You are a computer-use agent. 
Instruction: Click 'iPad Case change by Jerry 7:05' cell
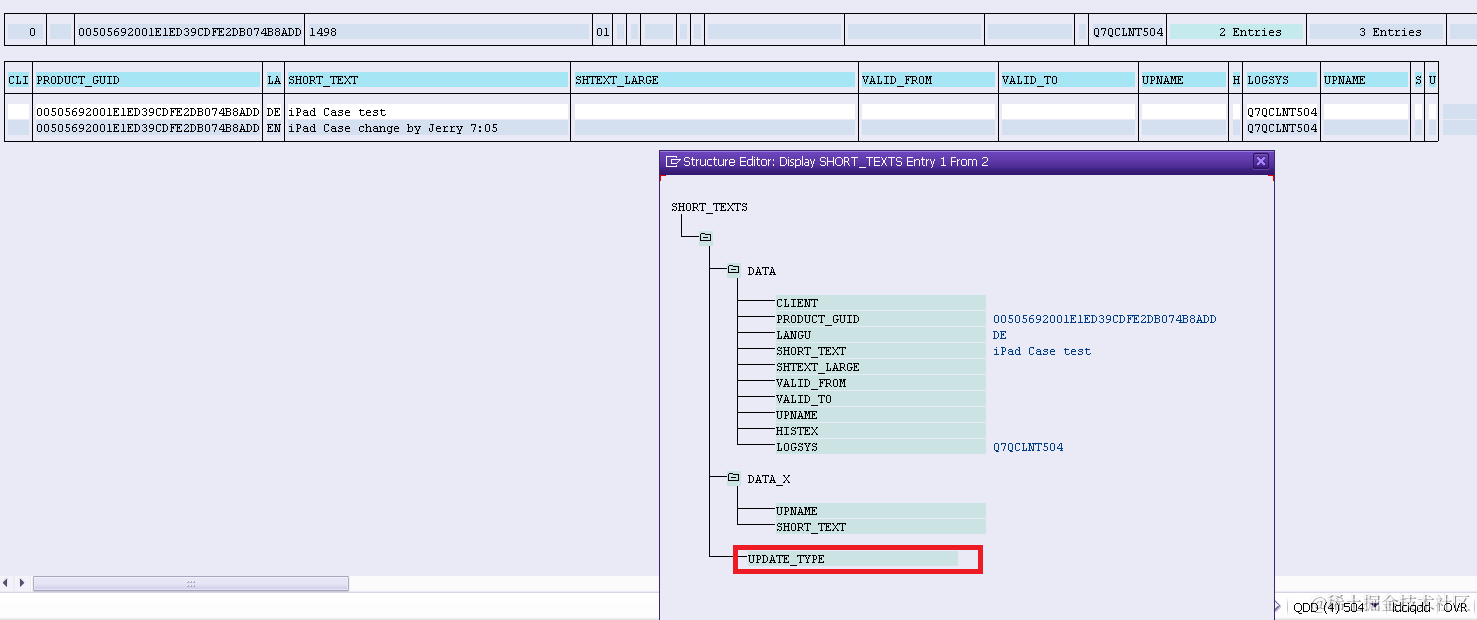click(x=428, y=128)
